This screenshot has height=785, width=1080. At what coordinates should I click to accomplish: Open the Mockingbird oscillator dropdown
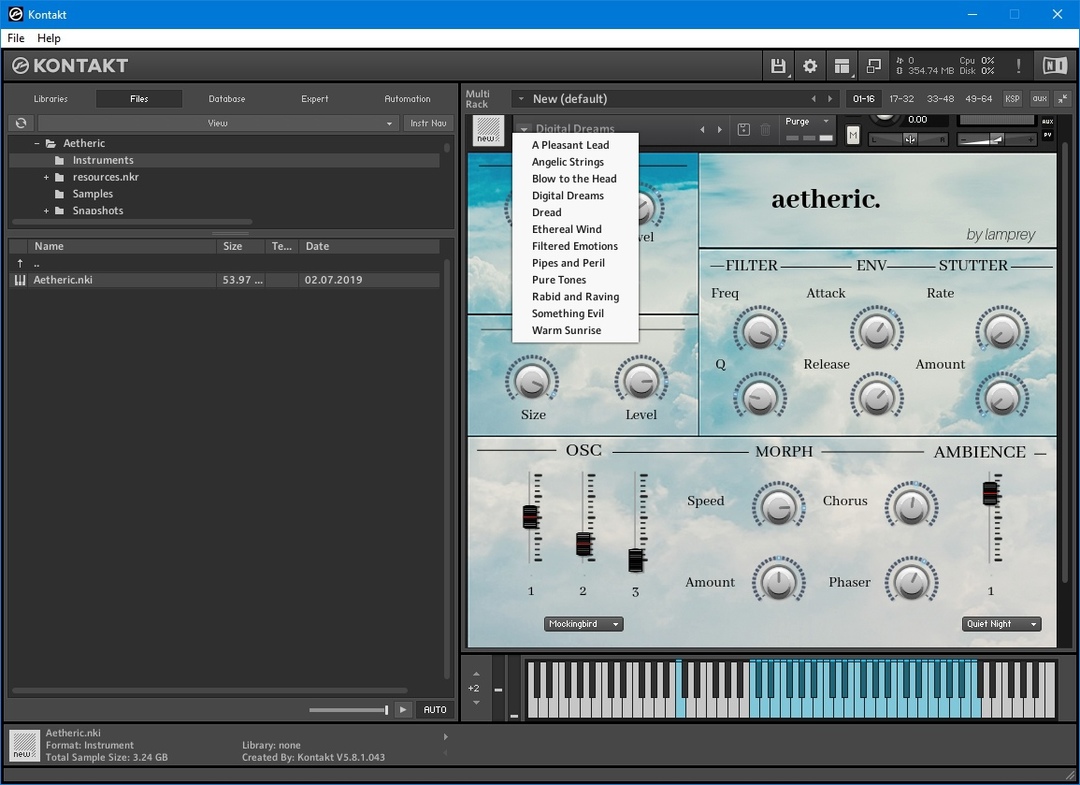click(584, 624)
